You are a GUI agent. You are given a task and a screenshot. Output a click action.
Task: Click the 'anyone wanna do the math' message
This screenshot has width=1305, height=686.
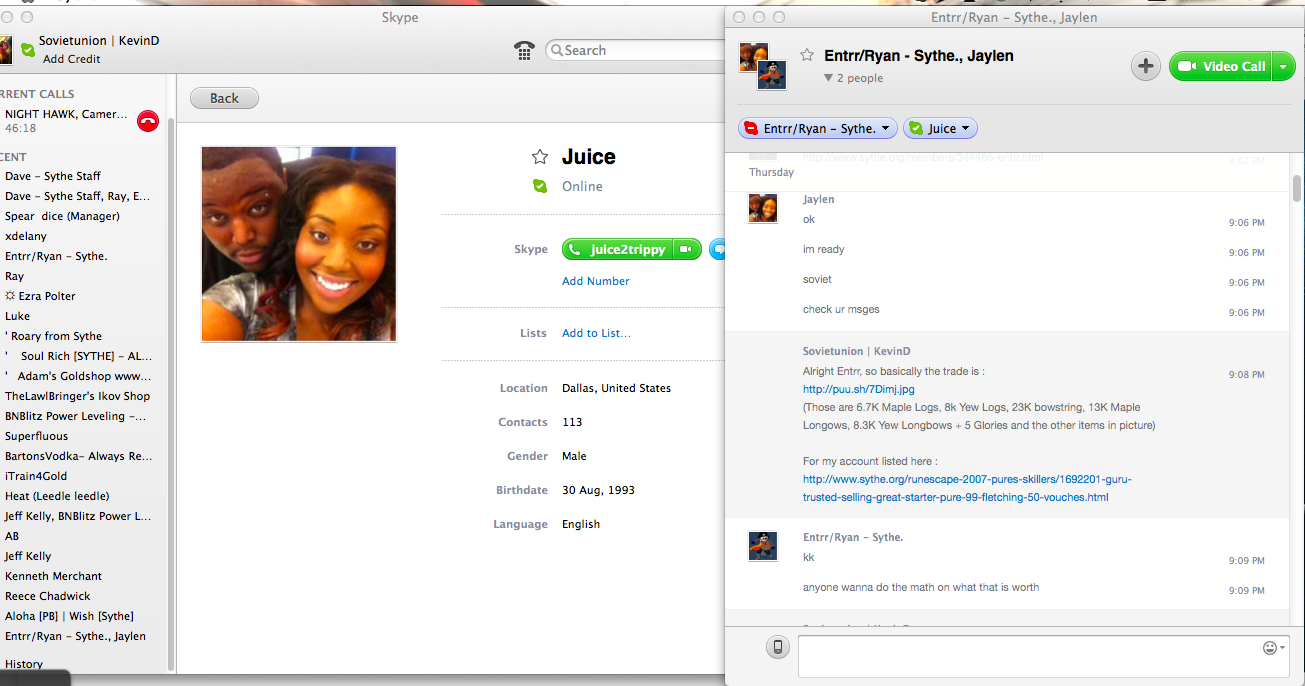[x=921, y=587]
